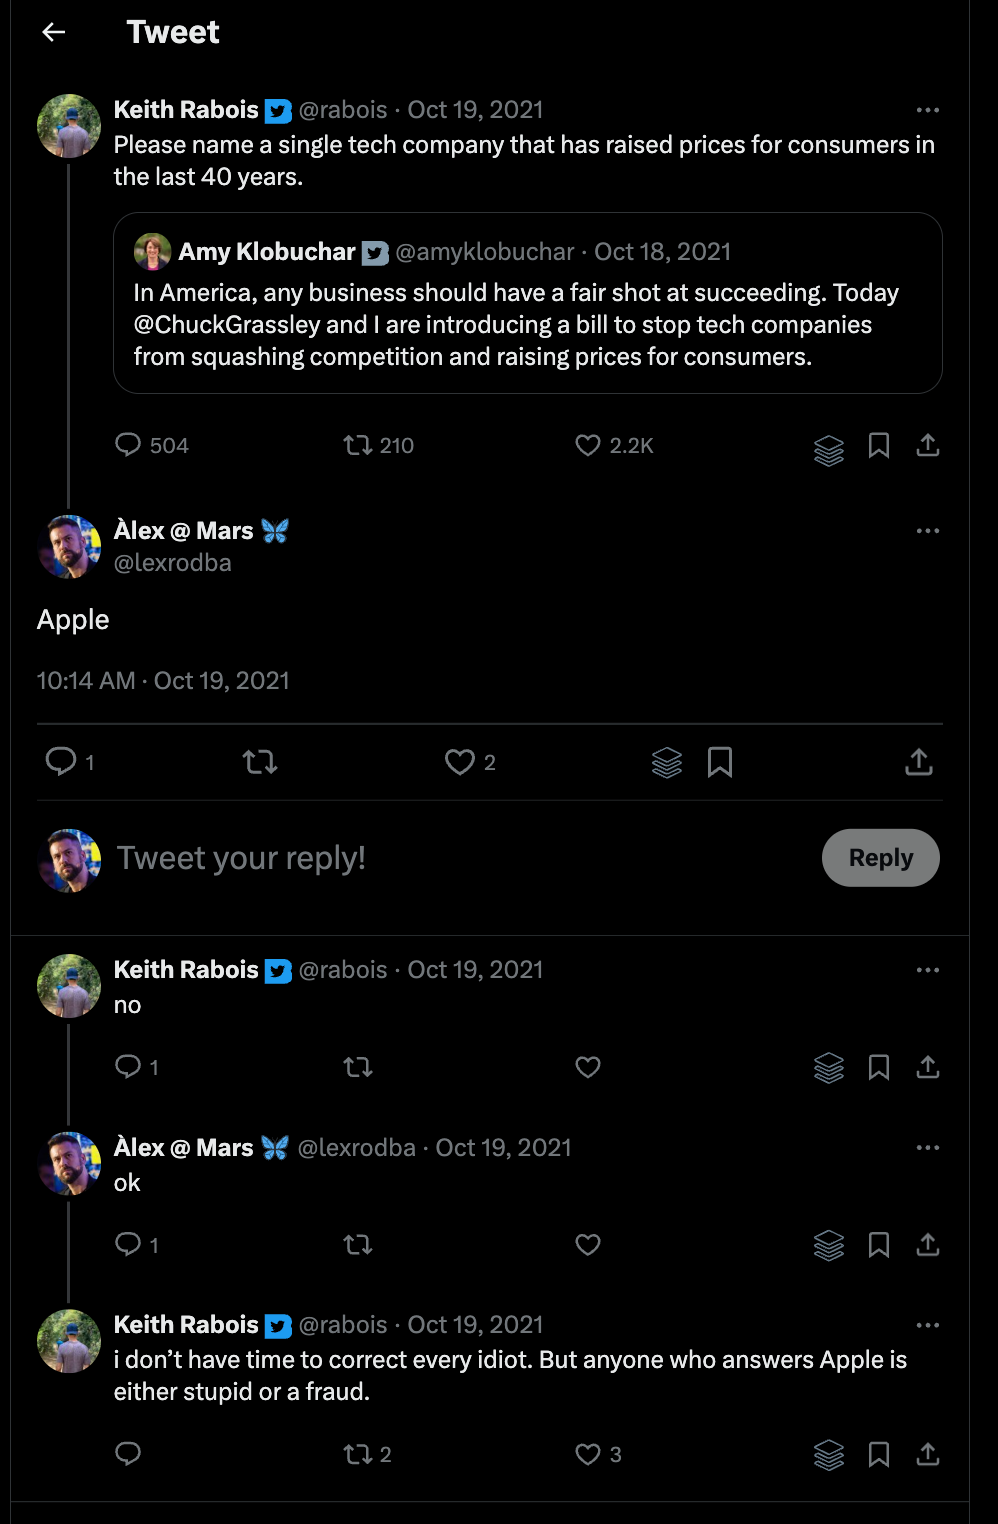Bookmark the main 'Apple' tweet
This screenshot has width=998, height=1524.
(720, 762)
